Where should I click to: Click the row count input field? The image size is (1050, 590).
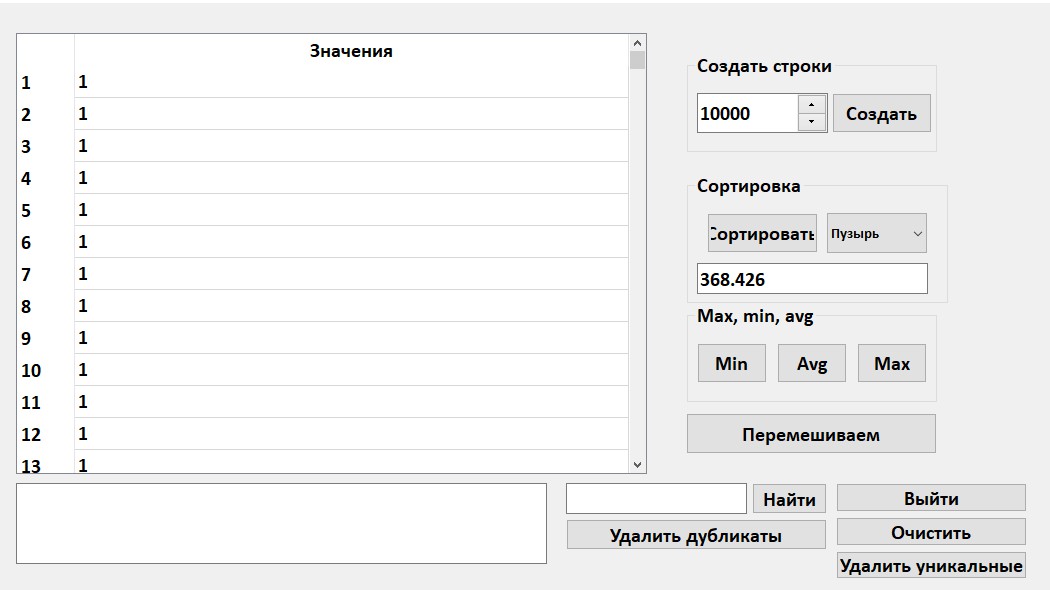(747, 114)
